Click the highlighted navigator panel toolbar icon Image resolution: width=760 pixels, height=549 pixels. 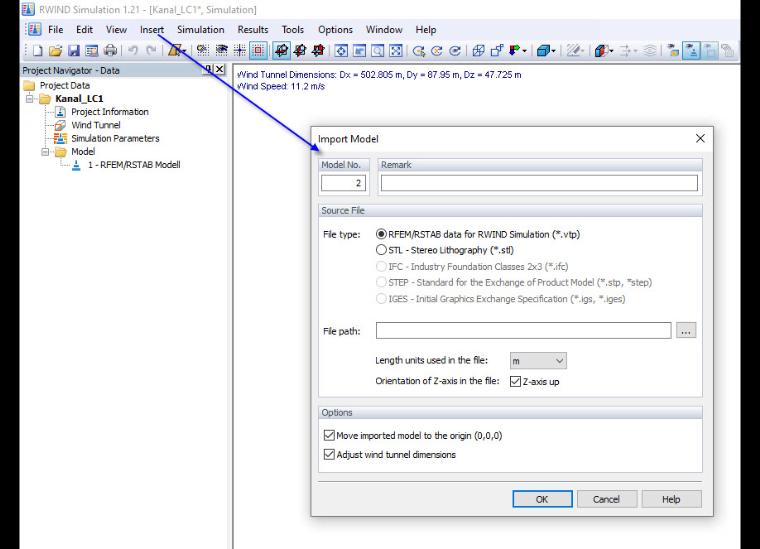pos(692,50)
